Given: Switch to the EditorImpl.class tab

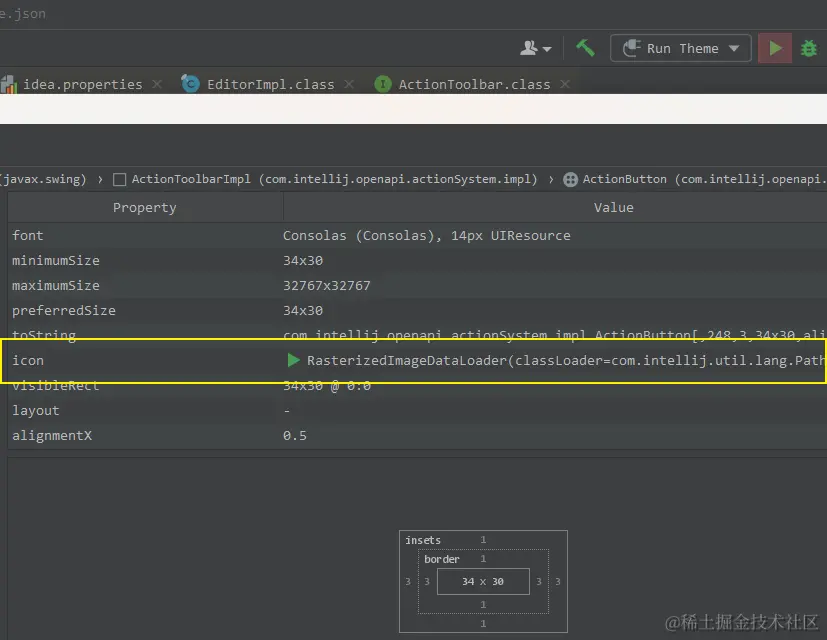Looking at the screenshot, I should (270, 84).
